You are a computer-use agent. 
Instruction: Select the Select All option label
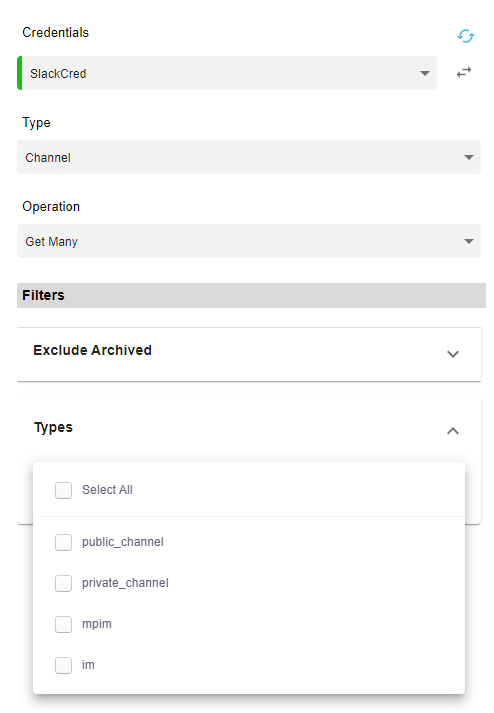click(107, 490)
